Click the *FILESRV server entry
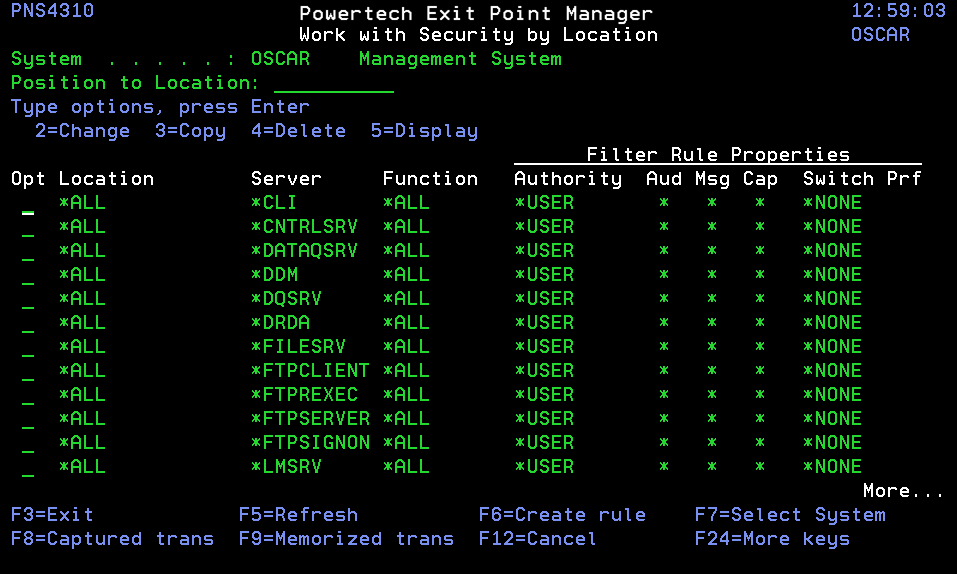 [298, 347]
